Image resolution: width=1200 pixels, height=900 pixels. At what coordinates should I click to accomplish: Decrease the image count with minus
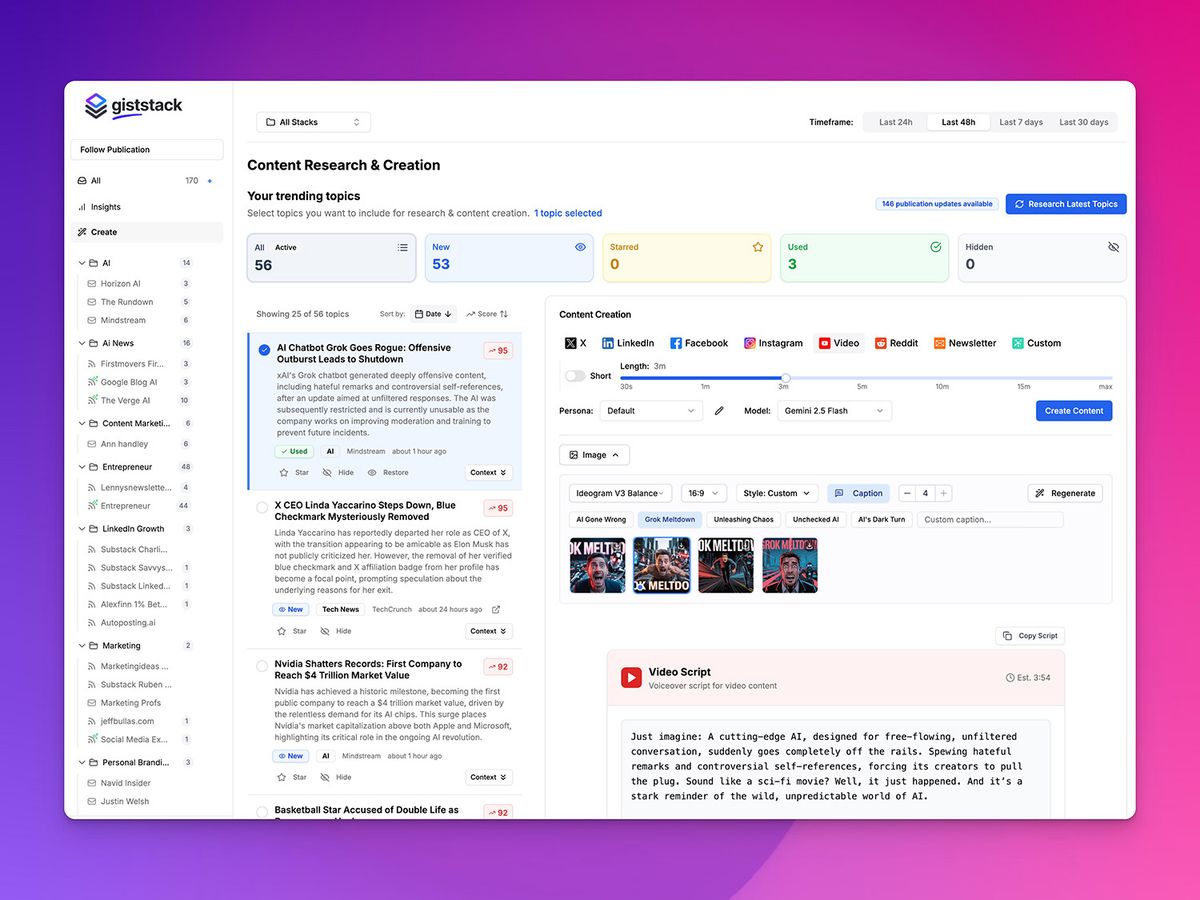click(907, 493)
